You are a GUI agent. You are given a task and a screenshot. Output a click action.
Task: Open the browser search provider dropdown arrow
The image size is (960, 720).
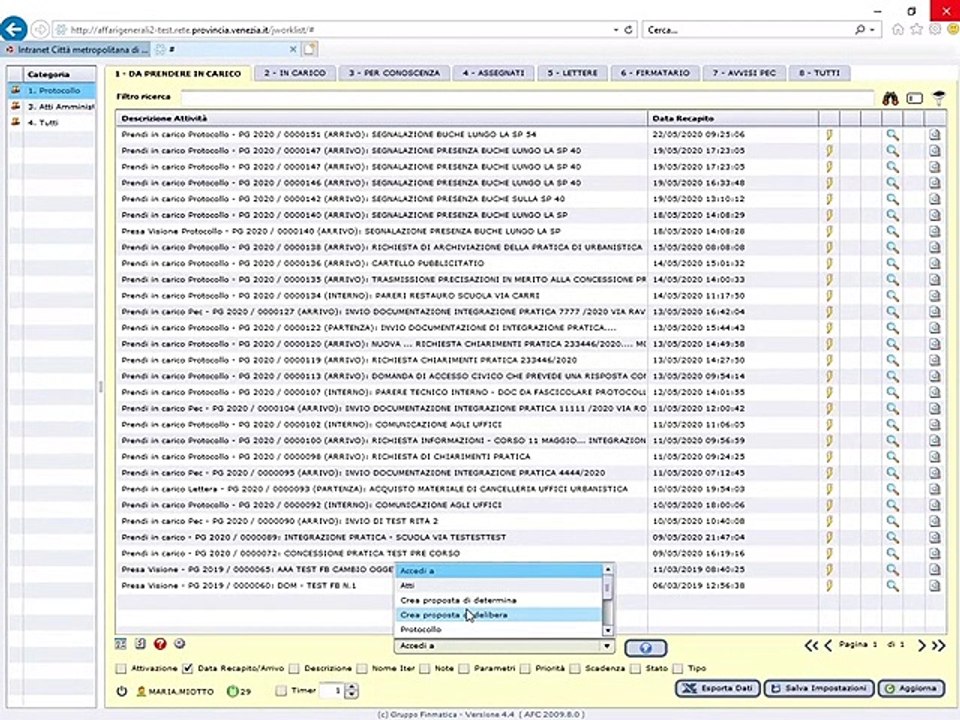tap(872, 29)
